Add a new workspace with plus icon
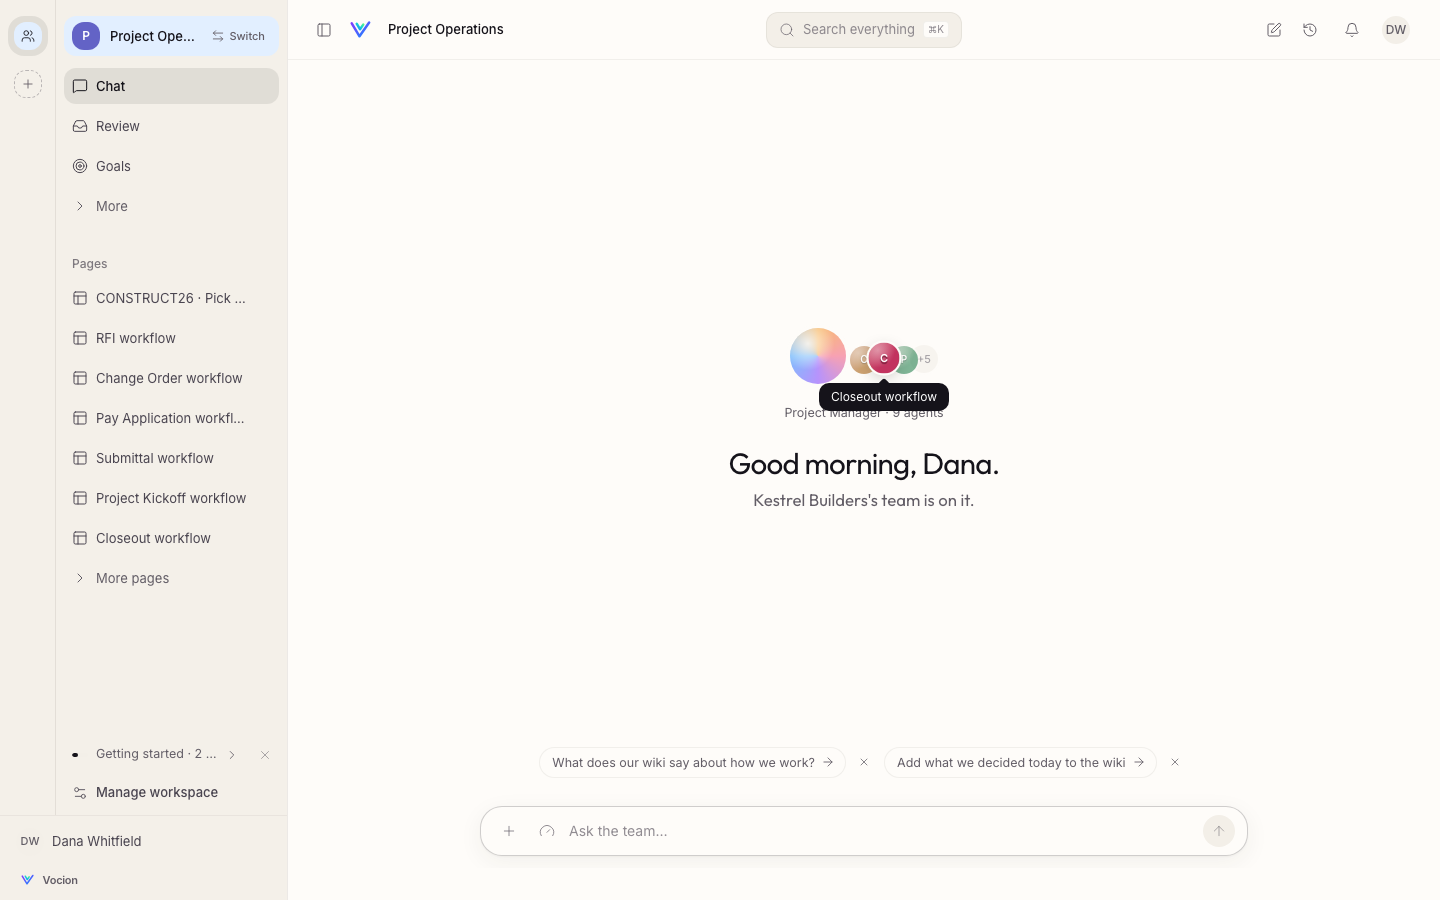1440x900 pixels. [28, 84]
